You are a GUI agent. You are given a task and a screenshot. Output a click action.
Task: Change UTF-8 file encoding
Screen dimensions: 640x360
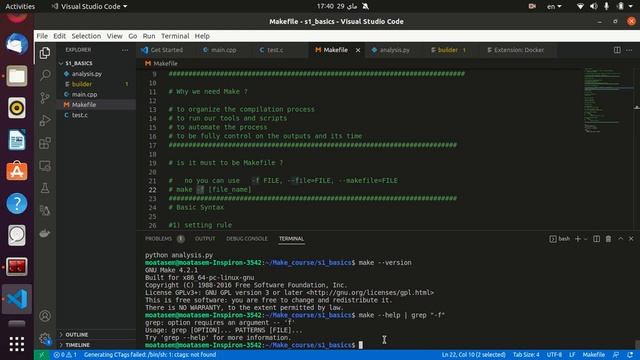554,355
